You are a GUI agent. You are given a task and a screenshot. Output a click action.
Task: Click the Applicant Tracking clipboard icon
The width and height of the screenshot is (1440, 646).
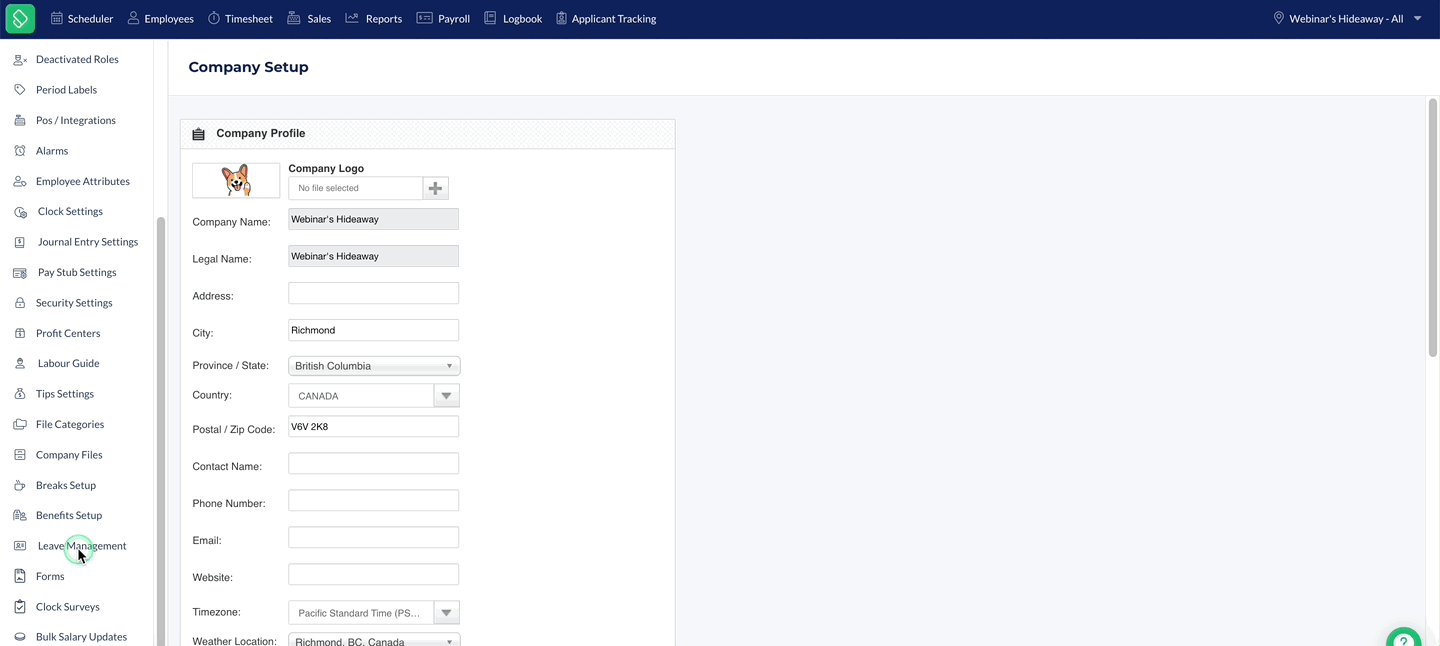(561, 18)
